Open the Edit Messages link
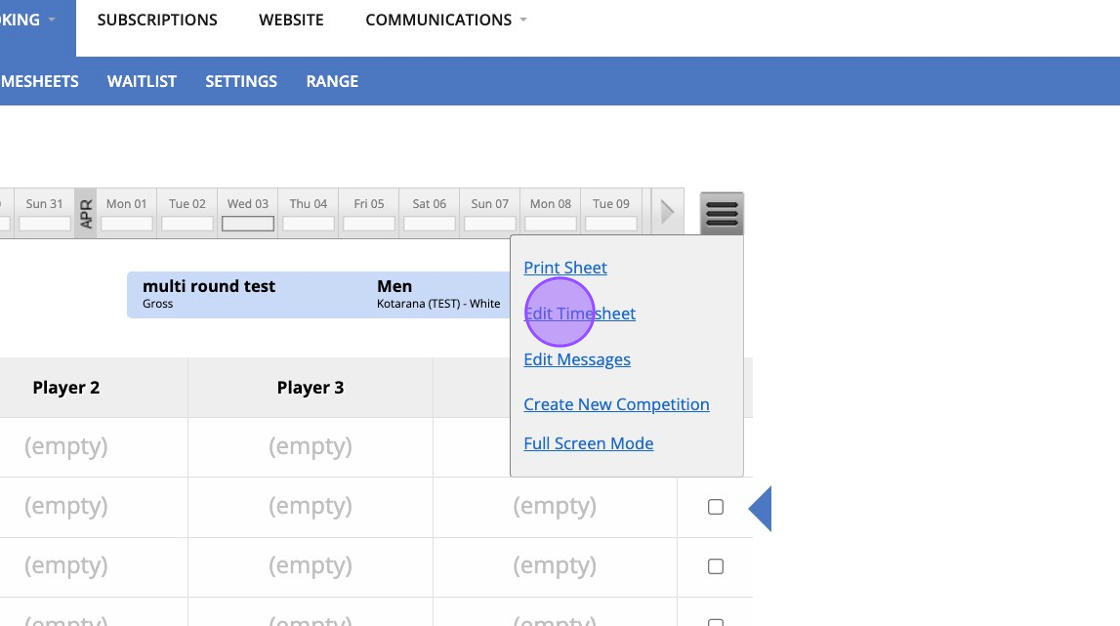1120x626 pixels. [x=577, y=359]
